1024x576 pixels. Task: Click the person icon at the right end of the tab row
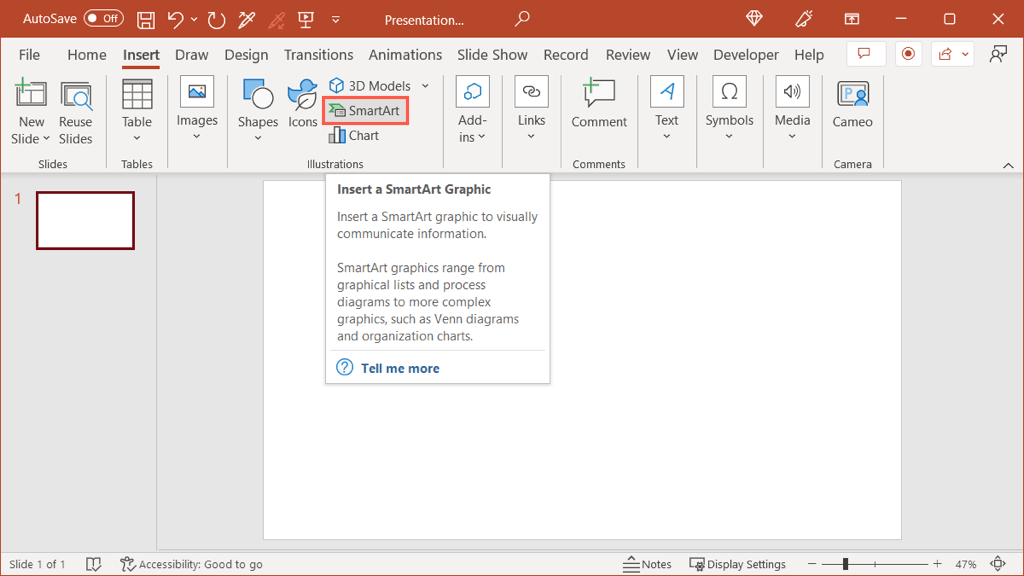click(998, 54)
